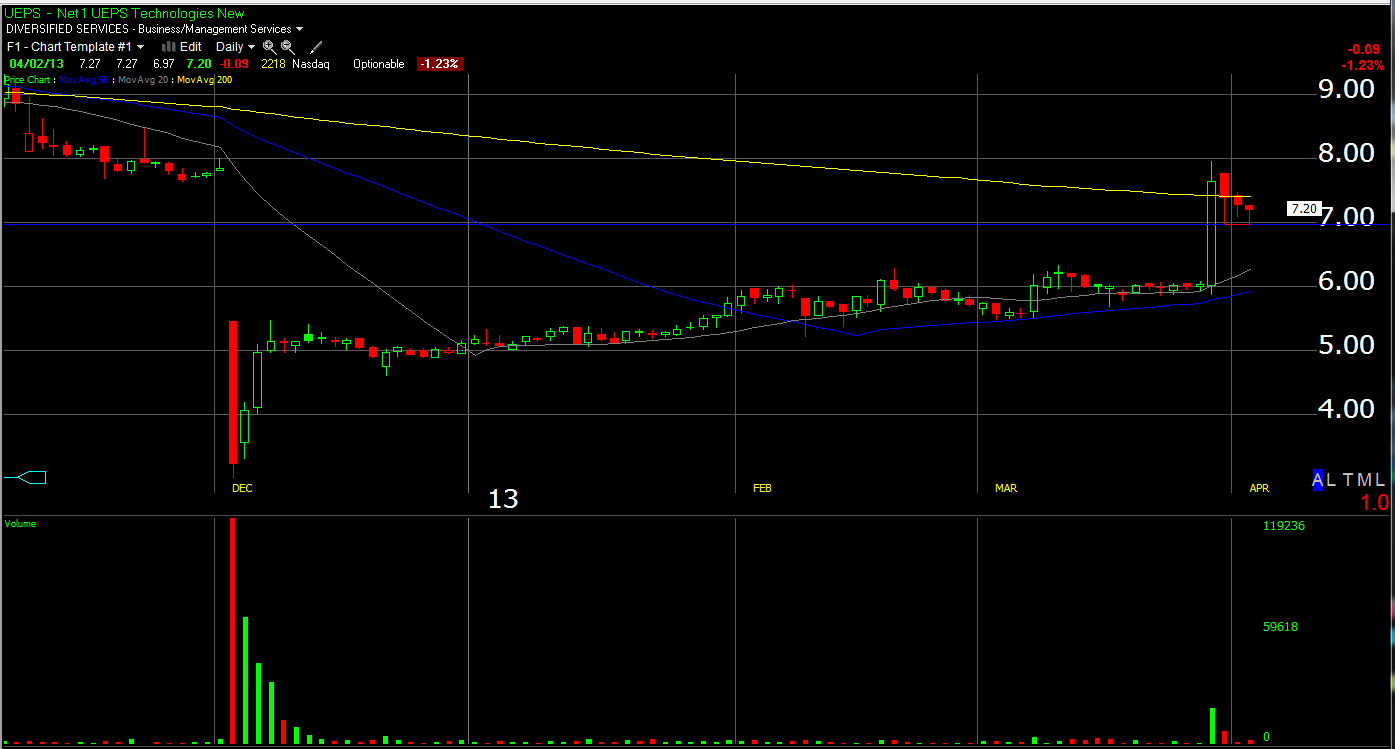Select the MovAvg 200 indicator label
This screenshot has height=749, width=1395.
(x=205, y=79)
